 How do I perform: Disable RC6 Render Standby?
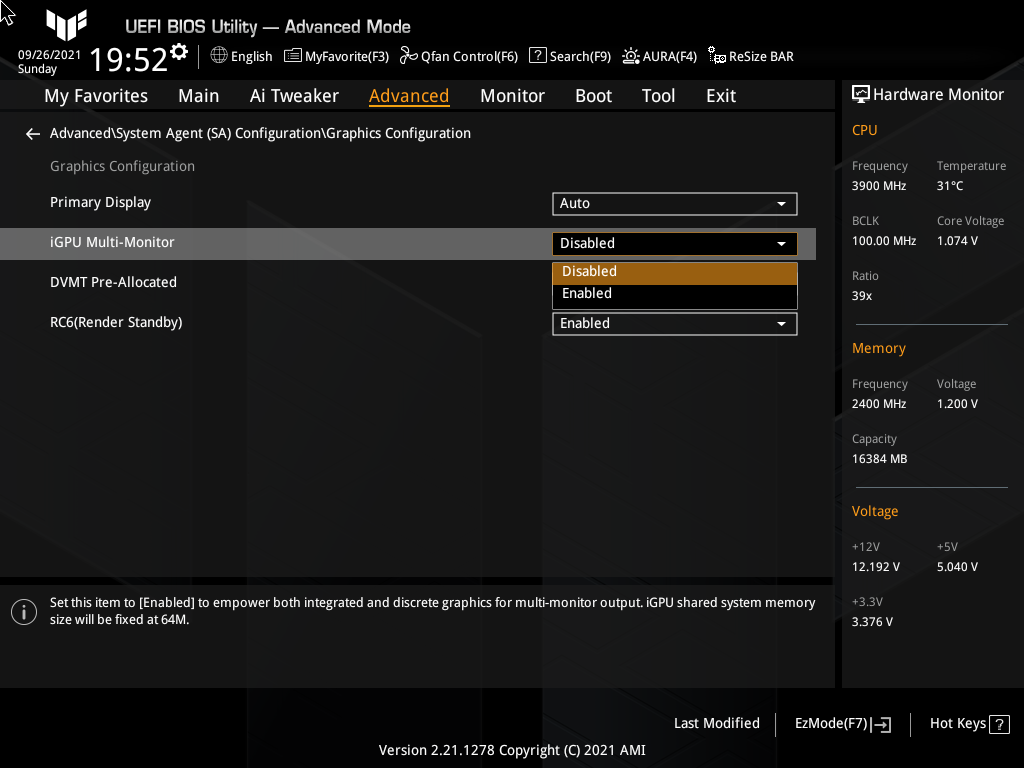point(674,323)
